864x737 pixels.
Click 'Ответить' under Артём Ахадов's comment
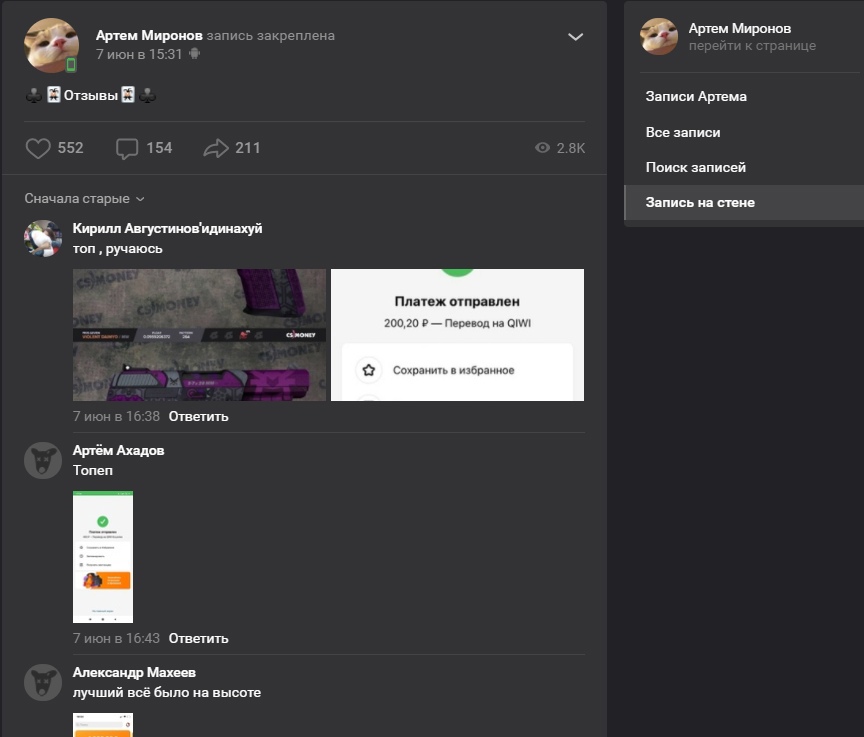coord(198,638)
